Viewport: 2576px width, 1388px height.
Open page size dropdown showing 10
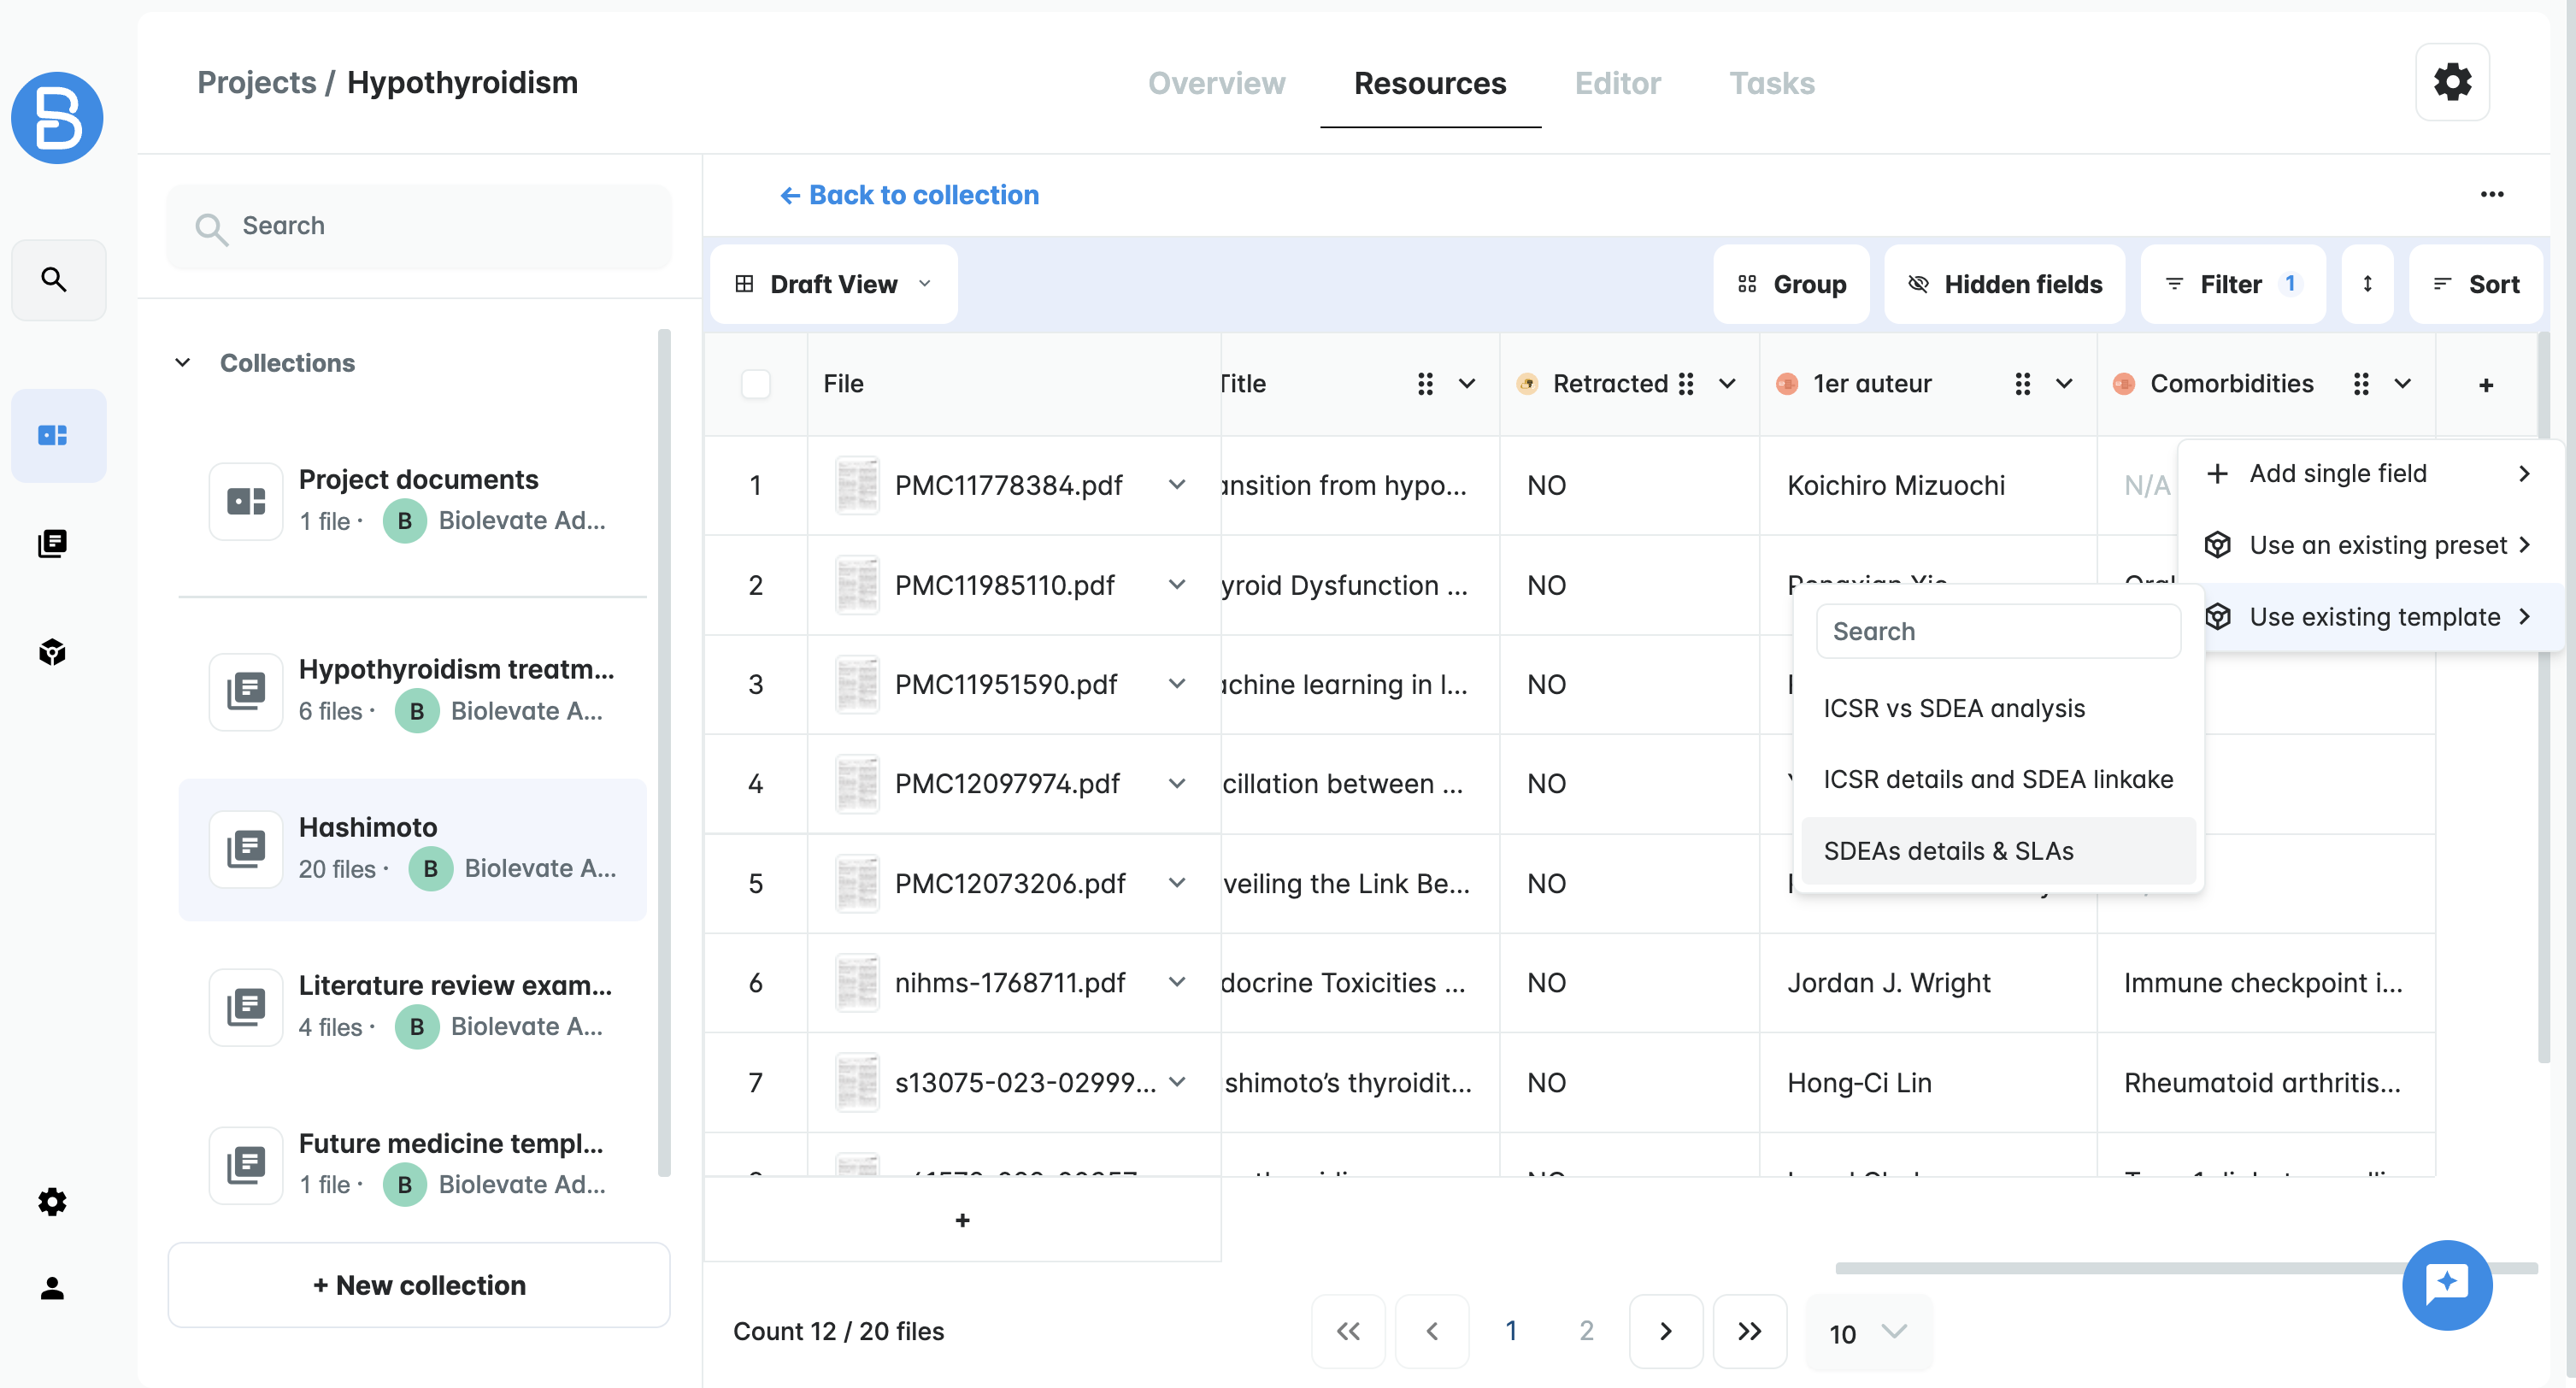(x=1867, y=1332)
